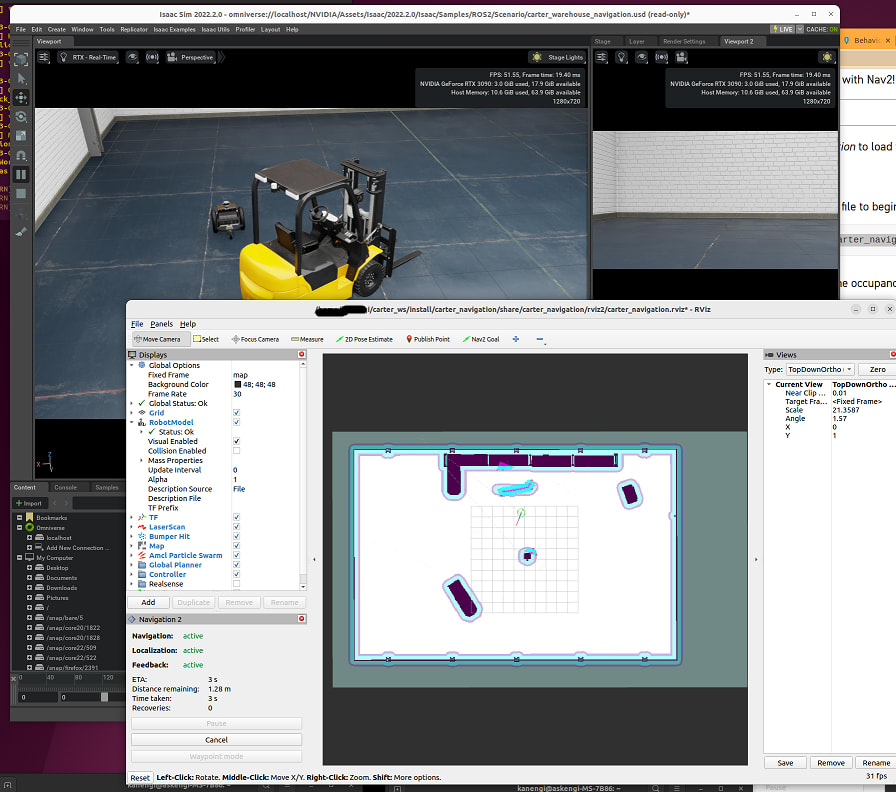This screenshot has height=792, width=896.
Task: Choose the Rotate tool in Isaac Sim toolbar
Action: (x=21, y=117)
